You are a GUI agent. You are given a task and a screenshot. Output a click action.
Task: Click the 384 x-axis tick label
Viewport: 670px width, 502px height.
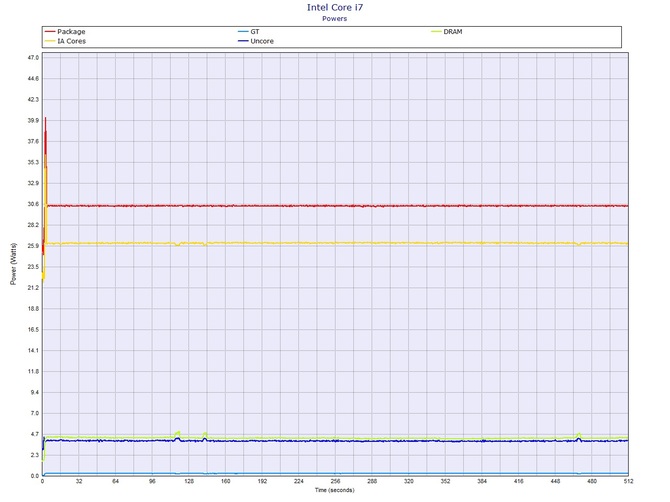coord(482,481)
